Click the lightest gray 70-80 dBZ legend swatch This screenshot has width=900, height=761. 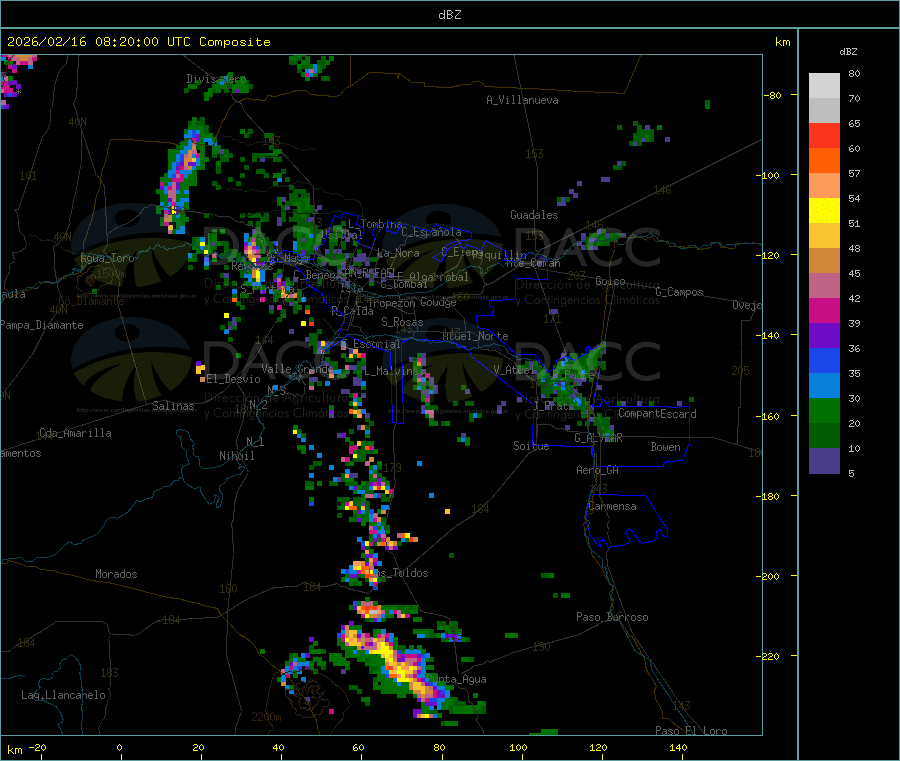point(824,86)
